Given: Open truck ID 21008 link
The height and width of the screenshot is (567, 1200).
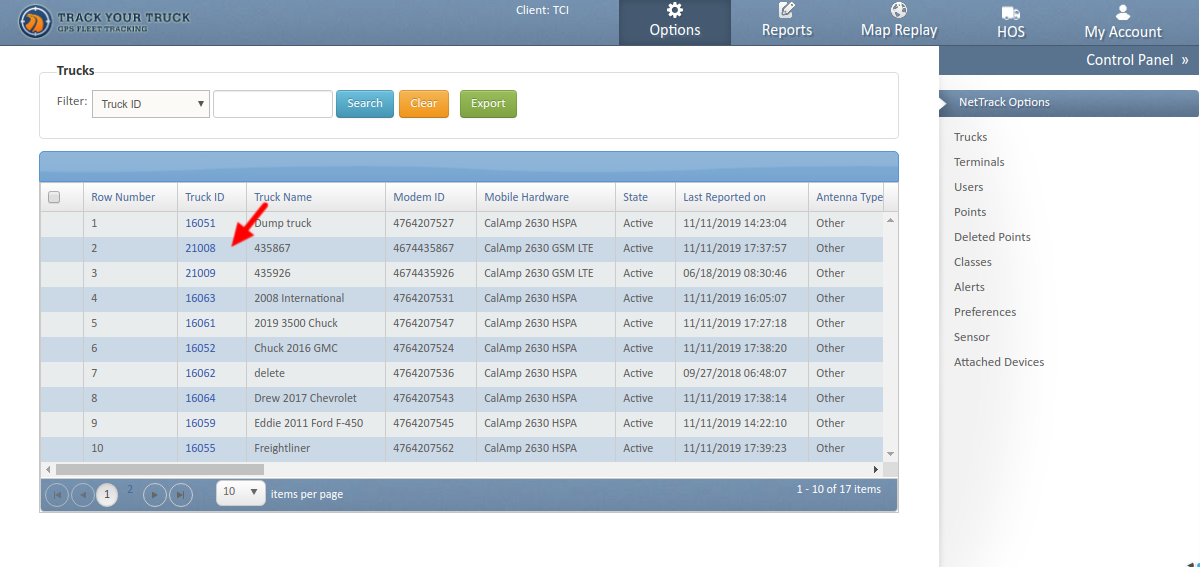Looking at the screenshot, I should pos(200,248).
